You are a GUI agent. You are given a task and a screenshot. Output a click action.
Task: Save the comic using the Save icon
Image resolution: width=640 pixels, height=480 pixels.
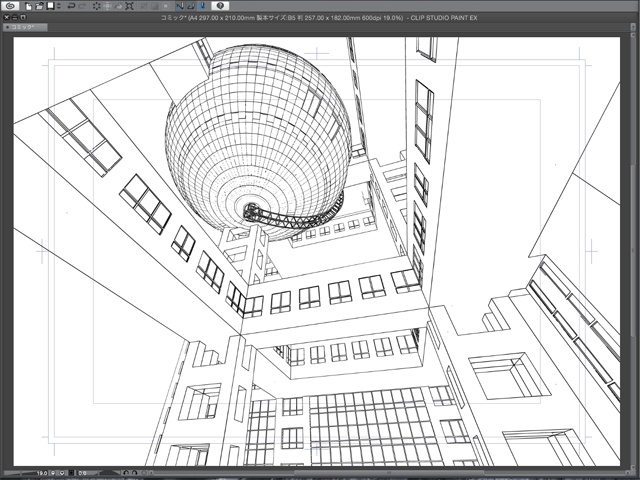tap(50, 6)
